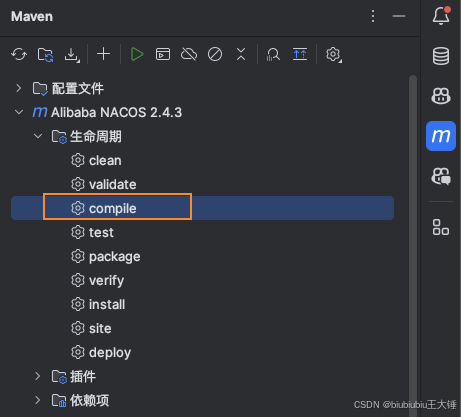Click the 依赖项 folder icon
This screenshot has width=461, height=417.
click(x=59, y=400)
